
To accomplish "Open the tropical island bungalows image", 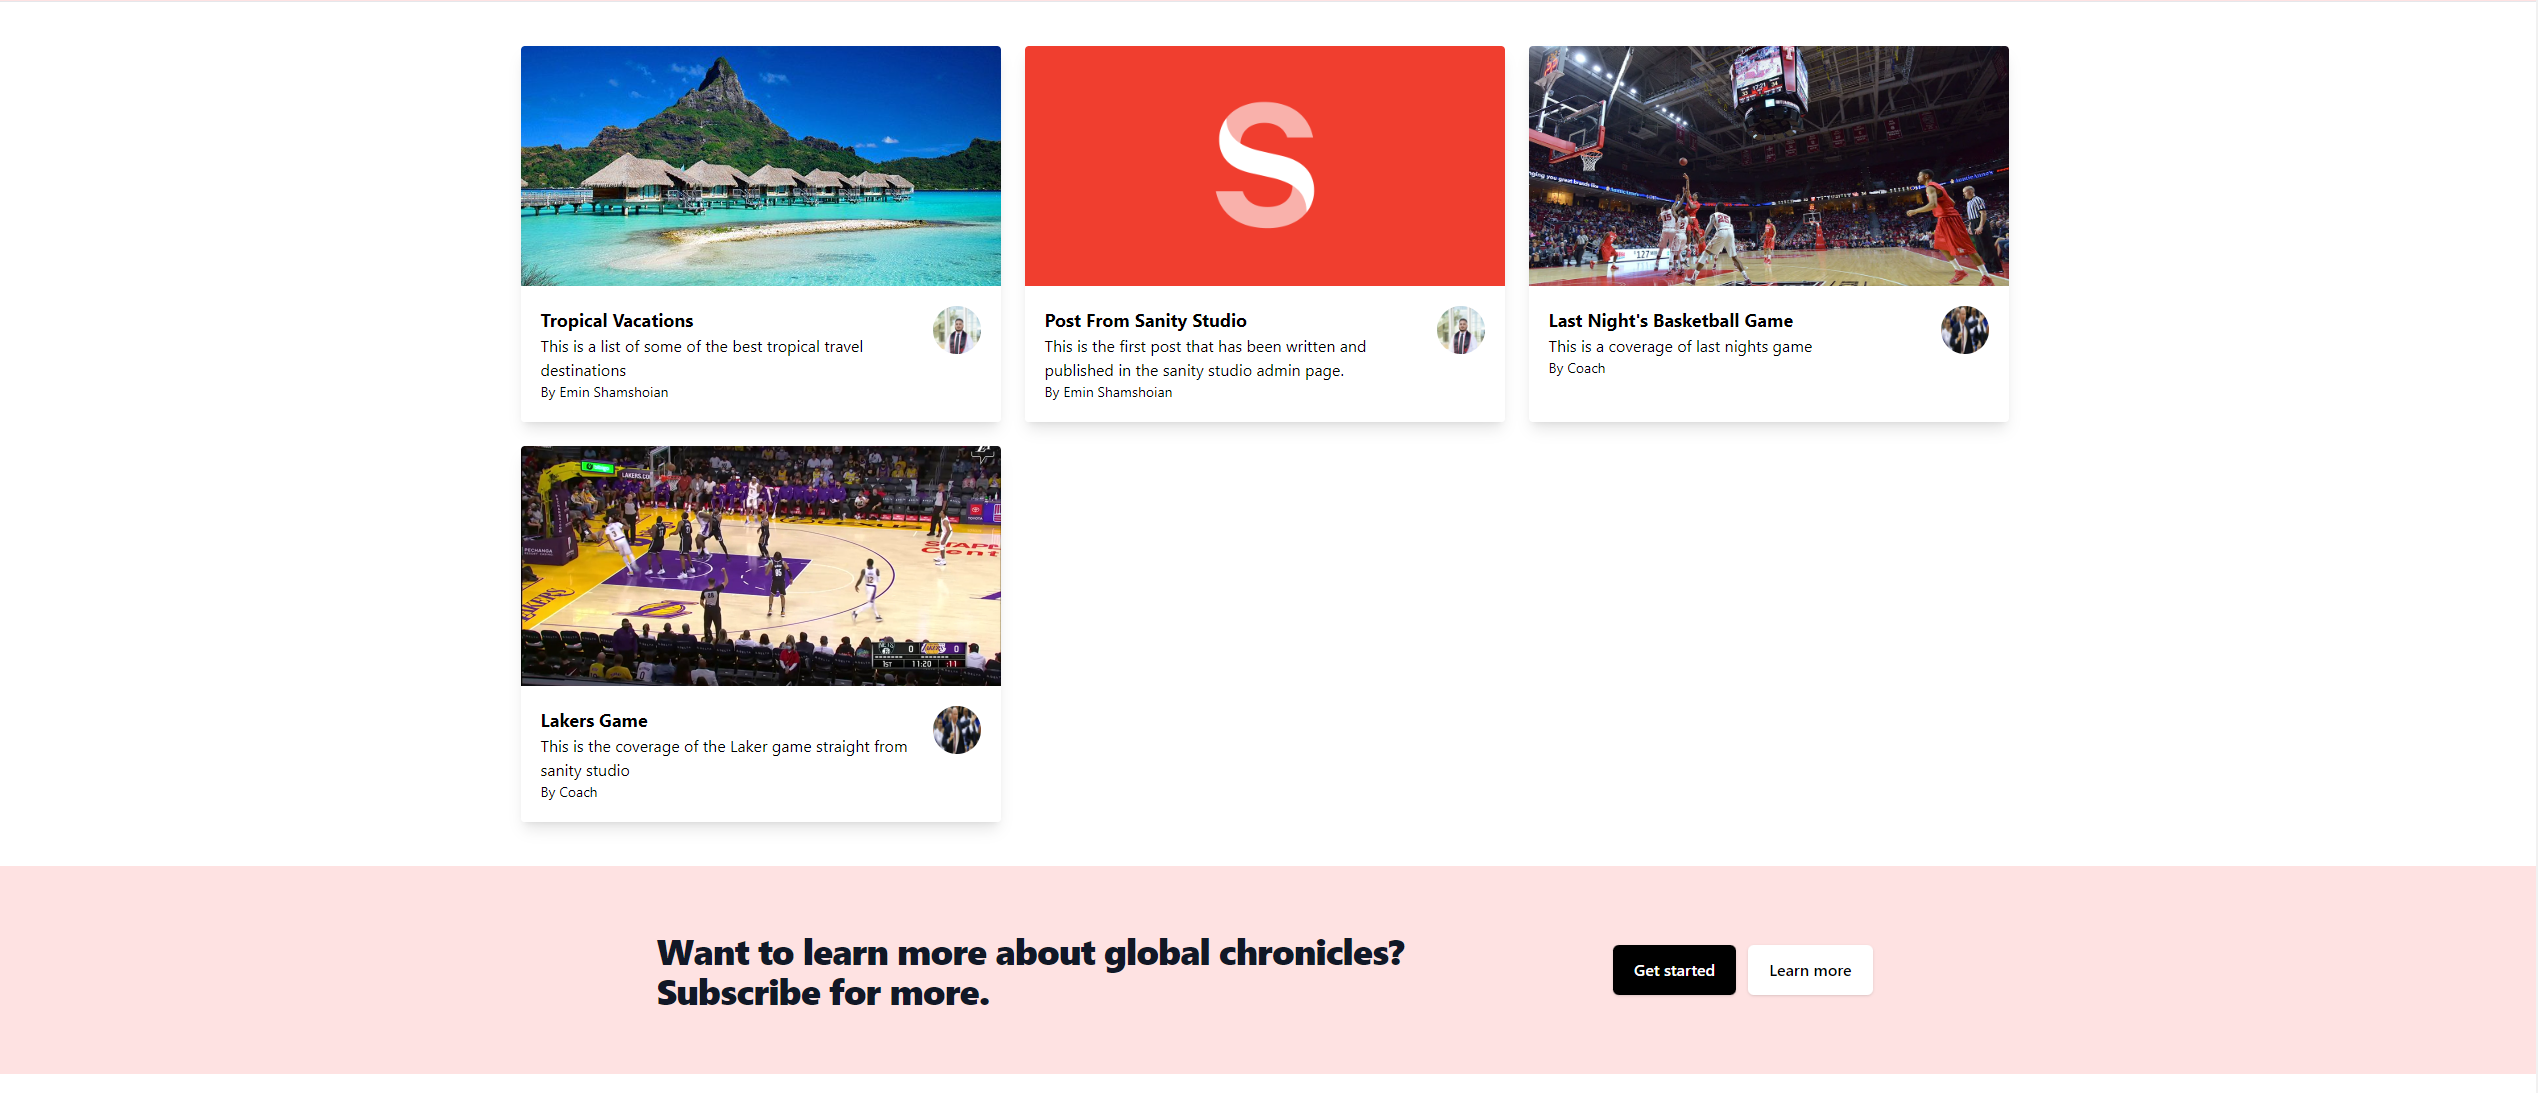I will pyautogui.click(x=760, y=166).
